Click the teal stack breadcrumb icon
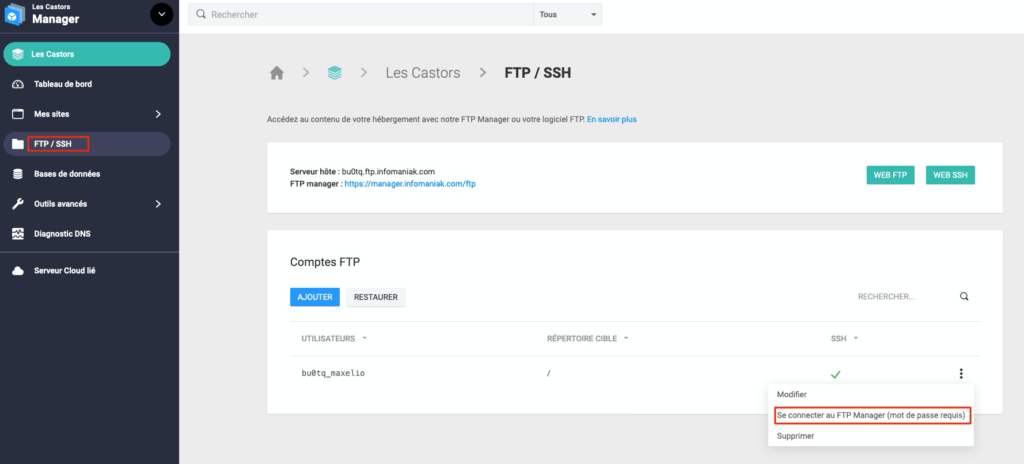Image resolution: width=1024 pixels, height=464 pixels. point(334,73)
